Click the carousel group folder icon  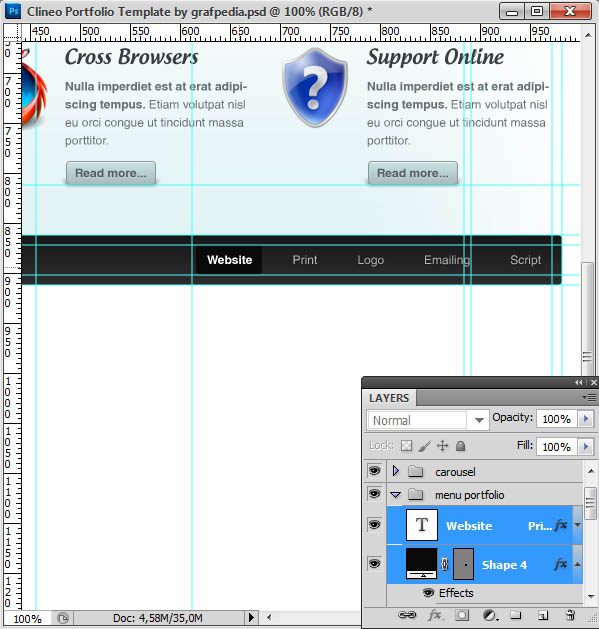coord(416,471)
